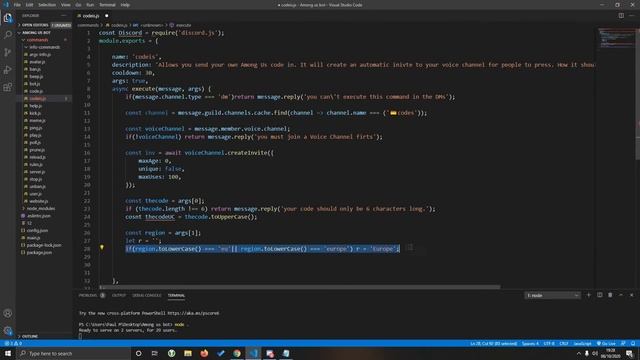Open File Explorer from the taskbar
Viewport: 640px width, 360px height.
188,353
